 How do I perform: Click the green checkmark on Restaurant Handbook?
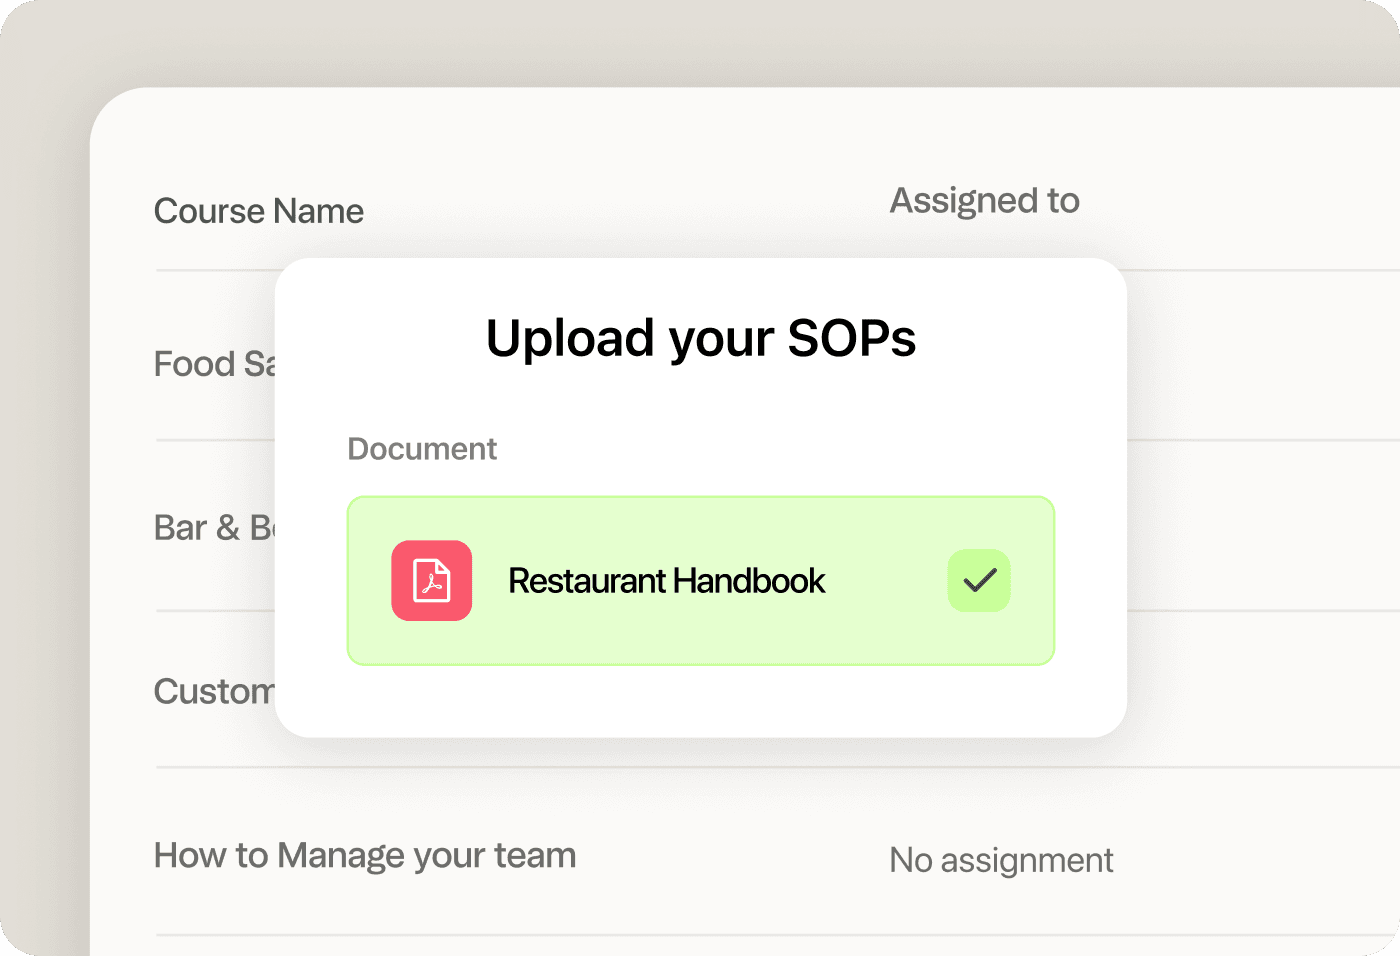(x=979, y=580)
